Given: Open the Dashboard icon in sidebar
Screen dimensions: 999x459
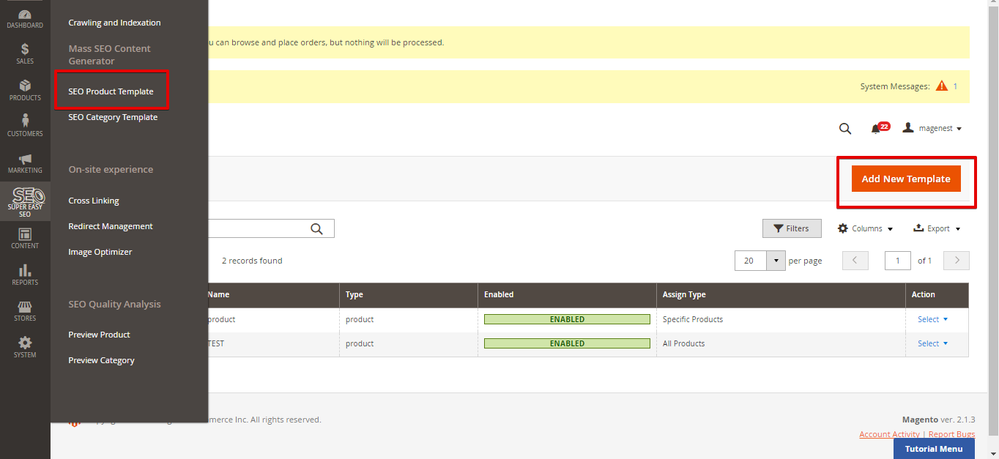Looking at the screenshot, I should point(25,18).
